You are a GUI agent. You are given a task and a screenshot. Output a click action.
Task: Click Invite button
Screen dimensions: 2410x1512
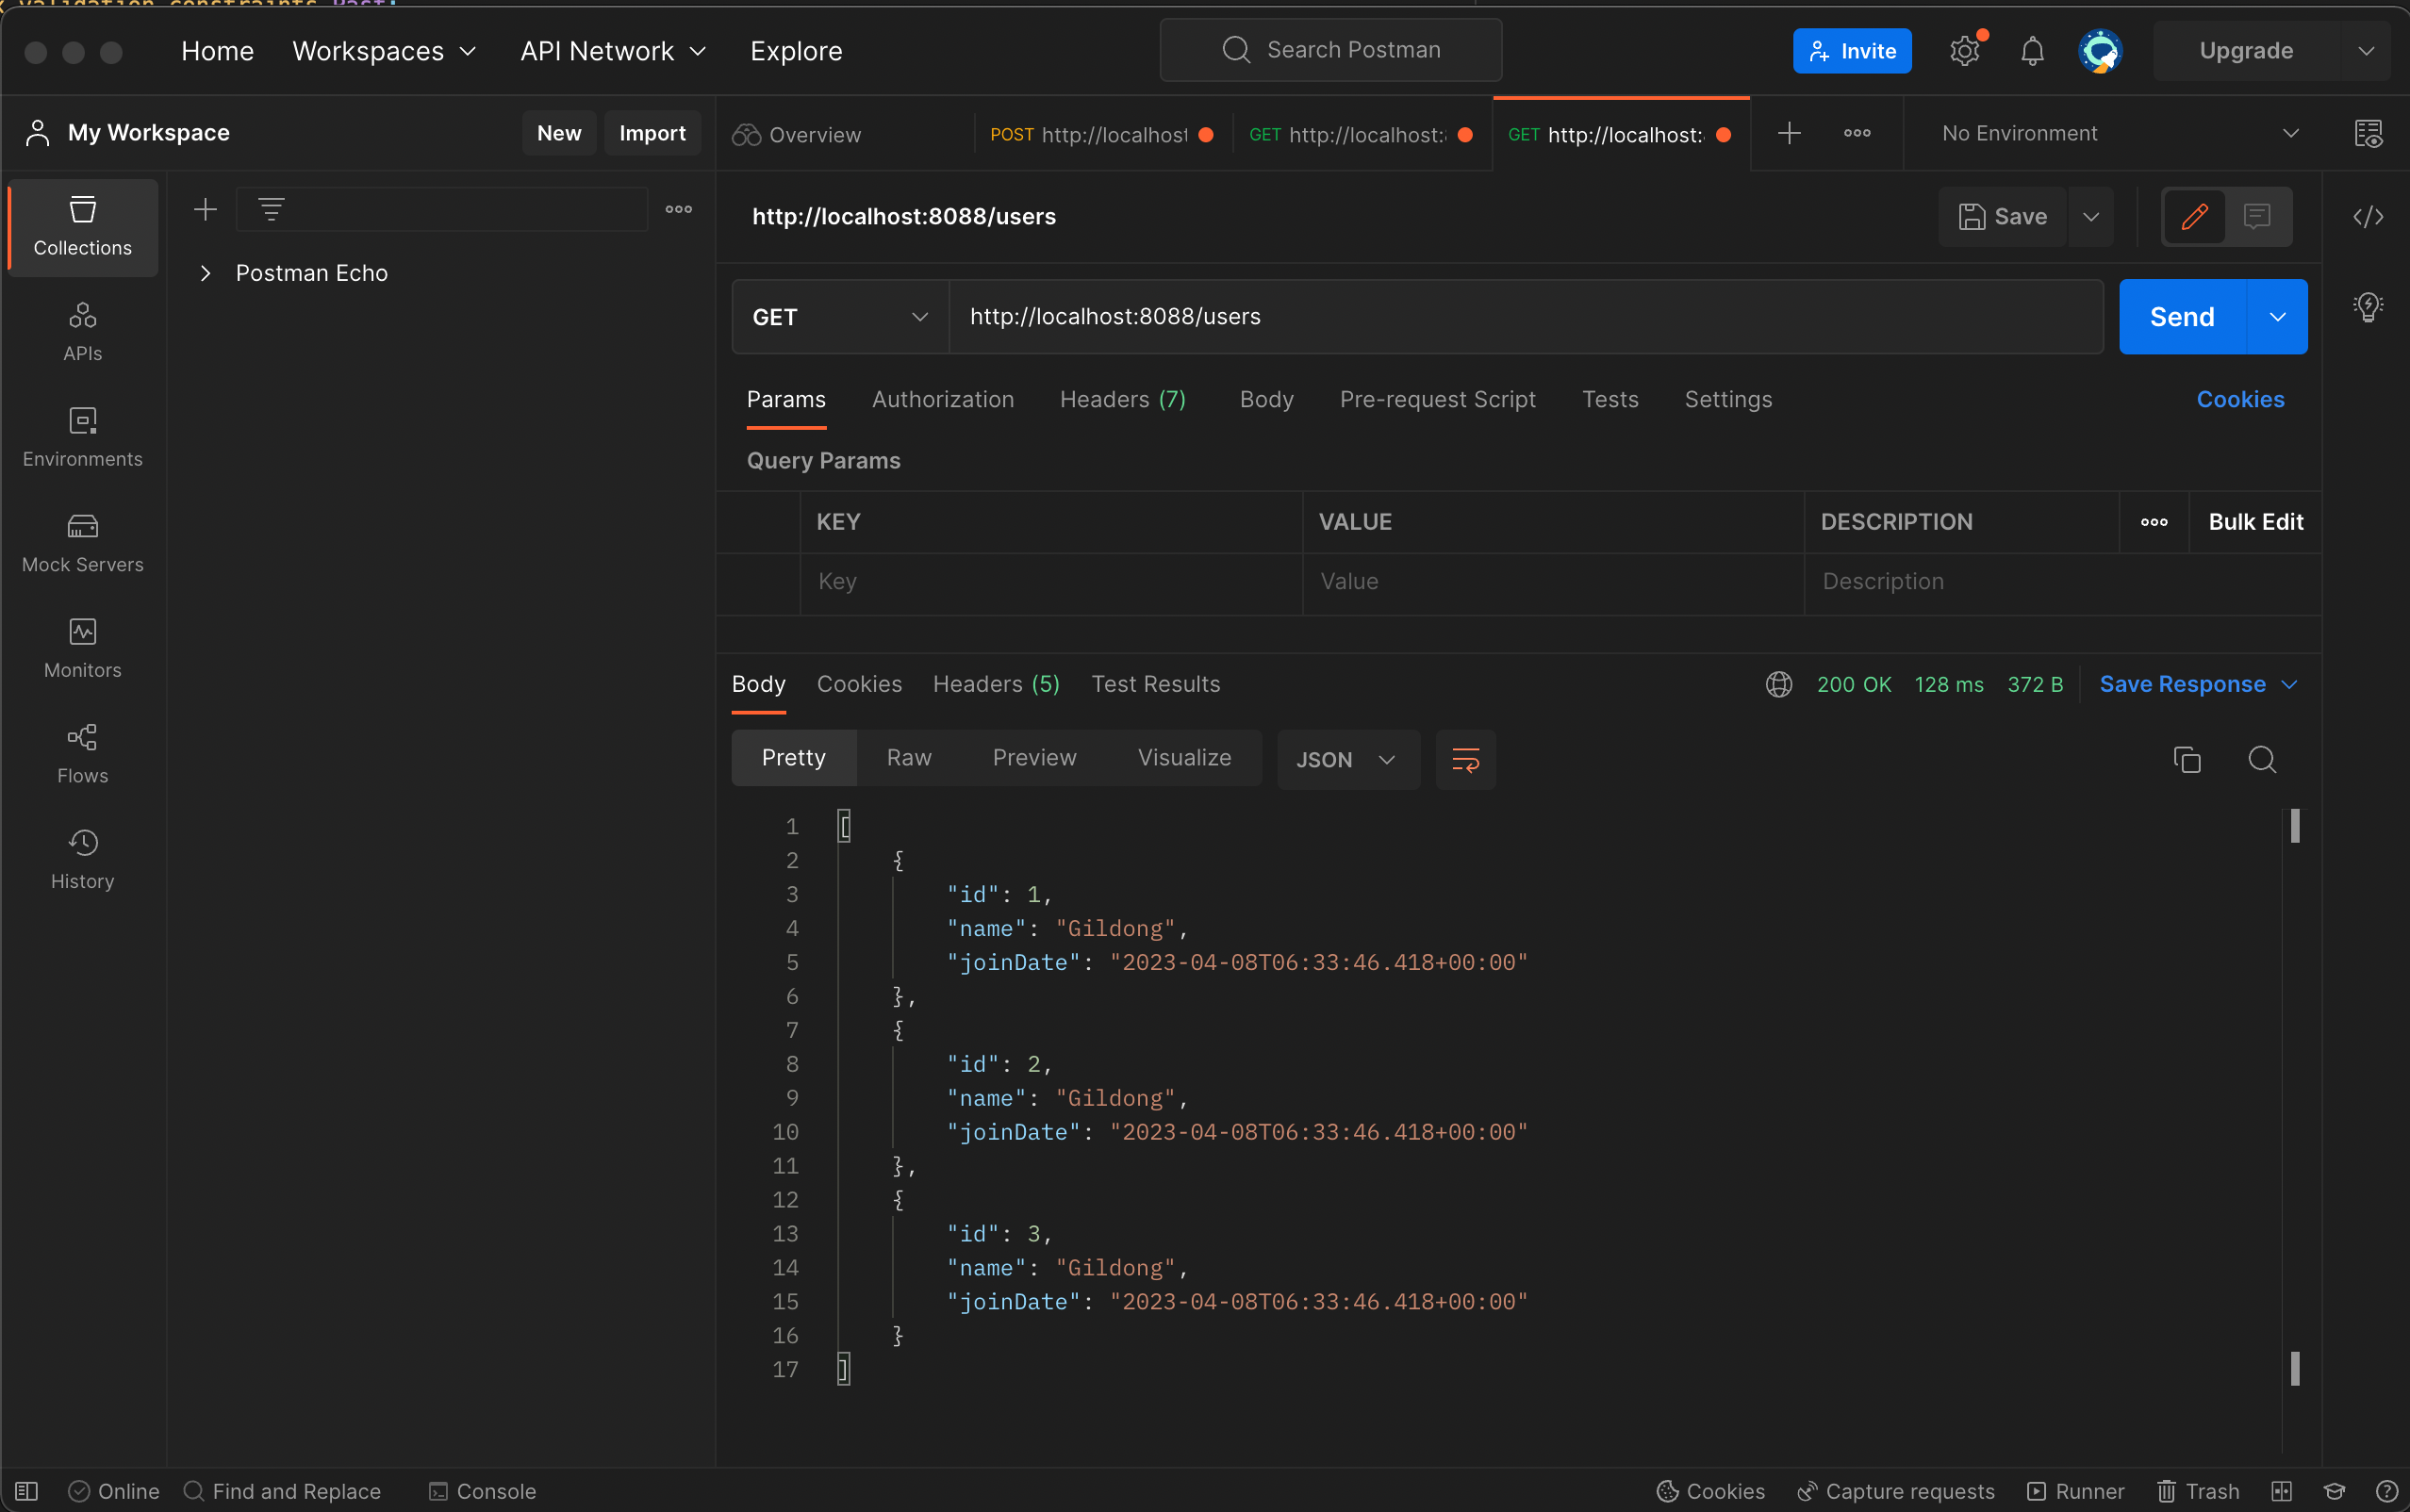[1852, 51]
